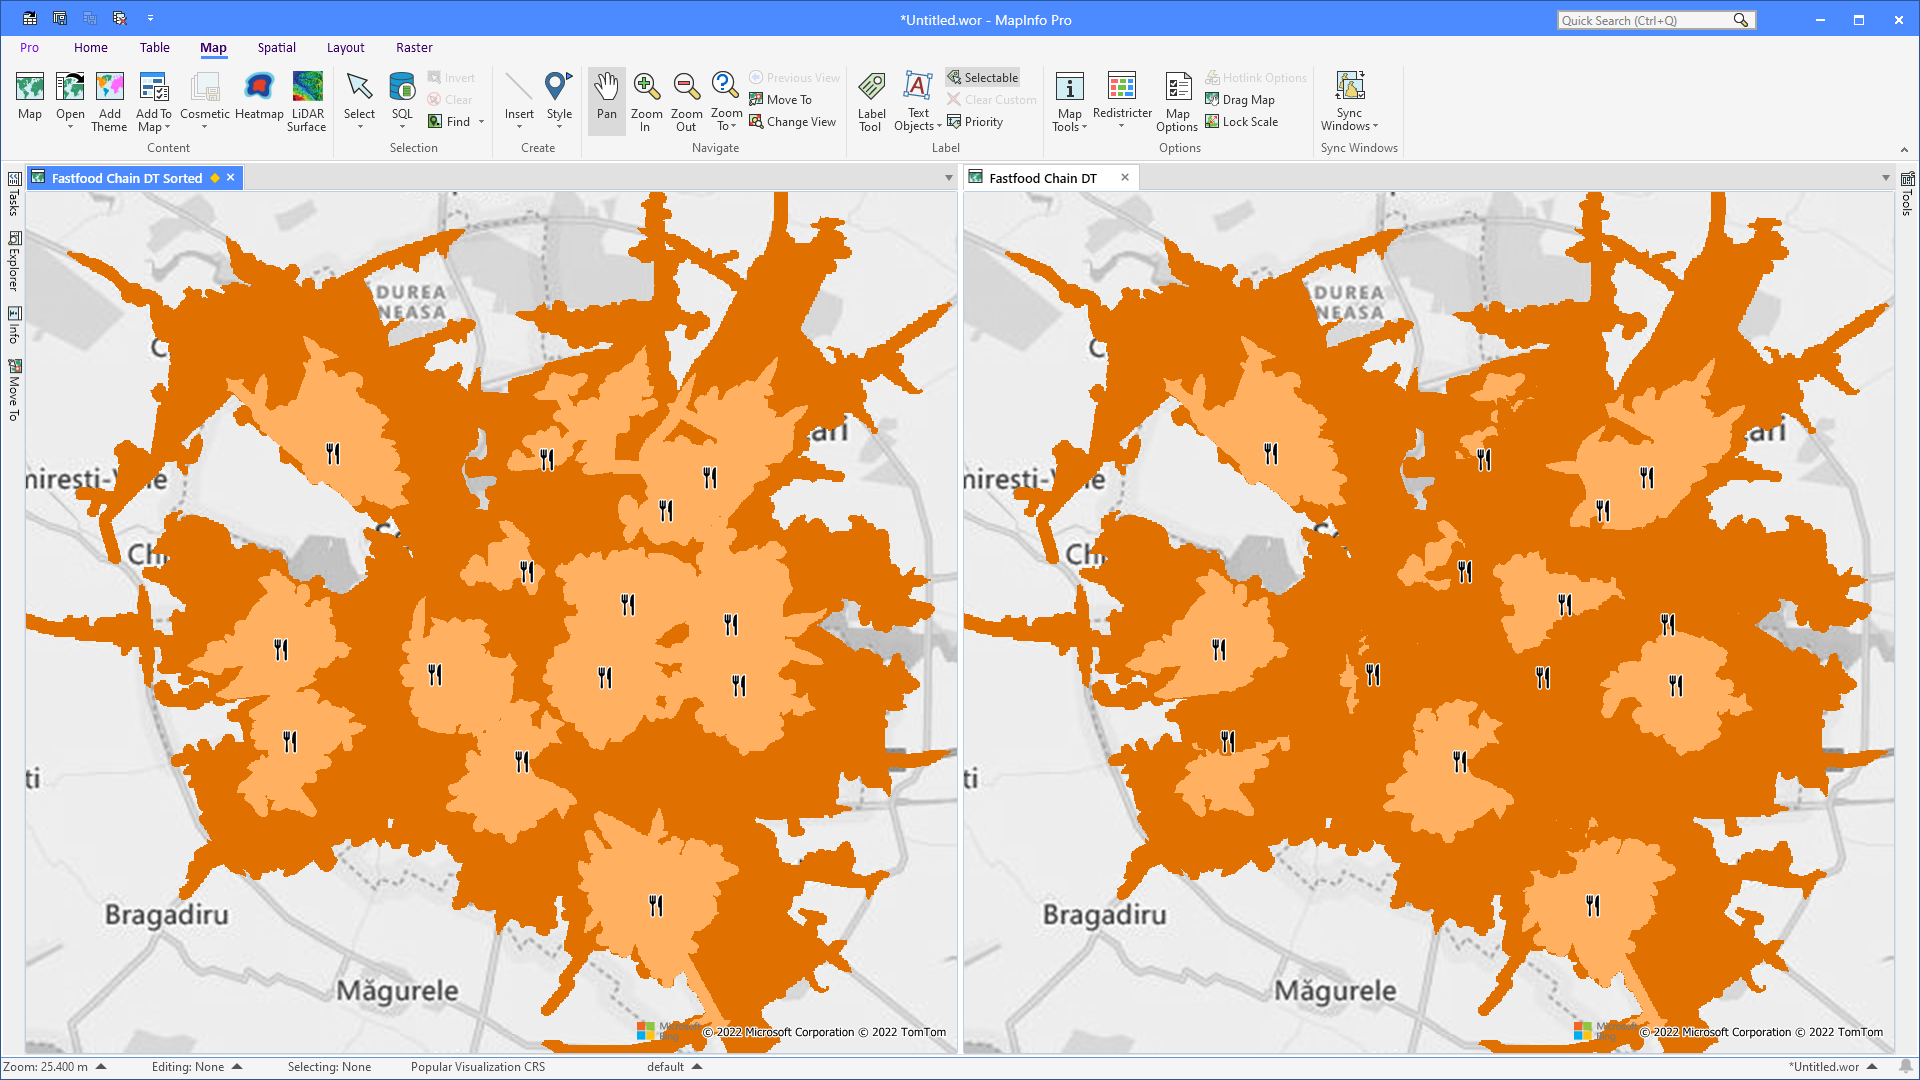Toggle the Selectable option
The width and height of the screenshot is (1920, 1080).
pos(982,77)
